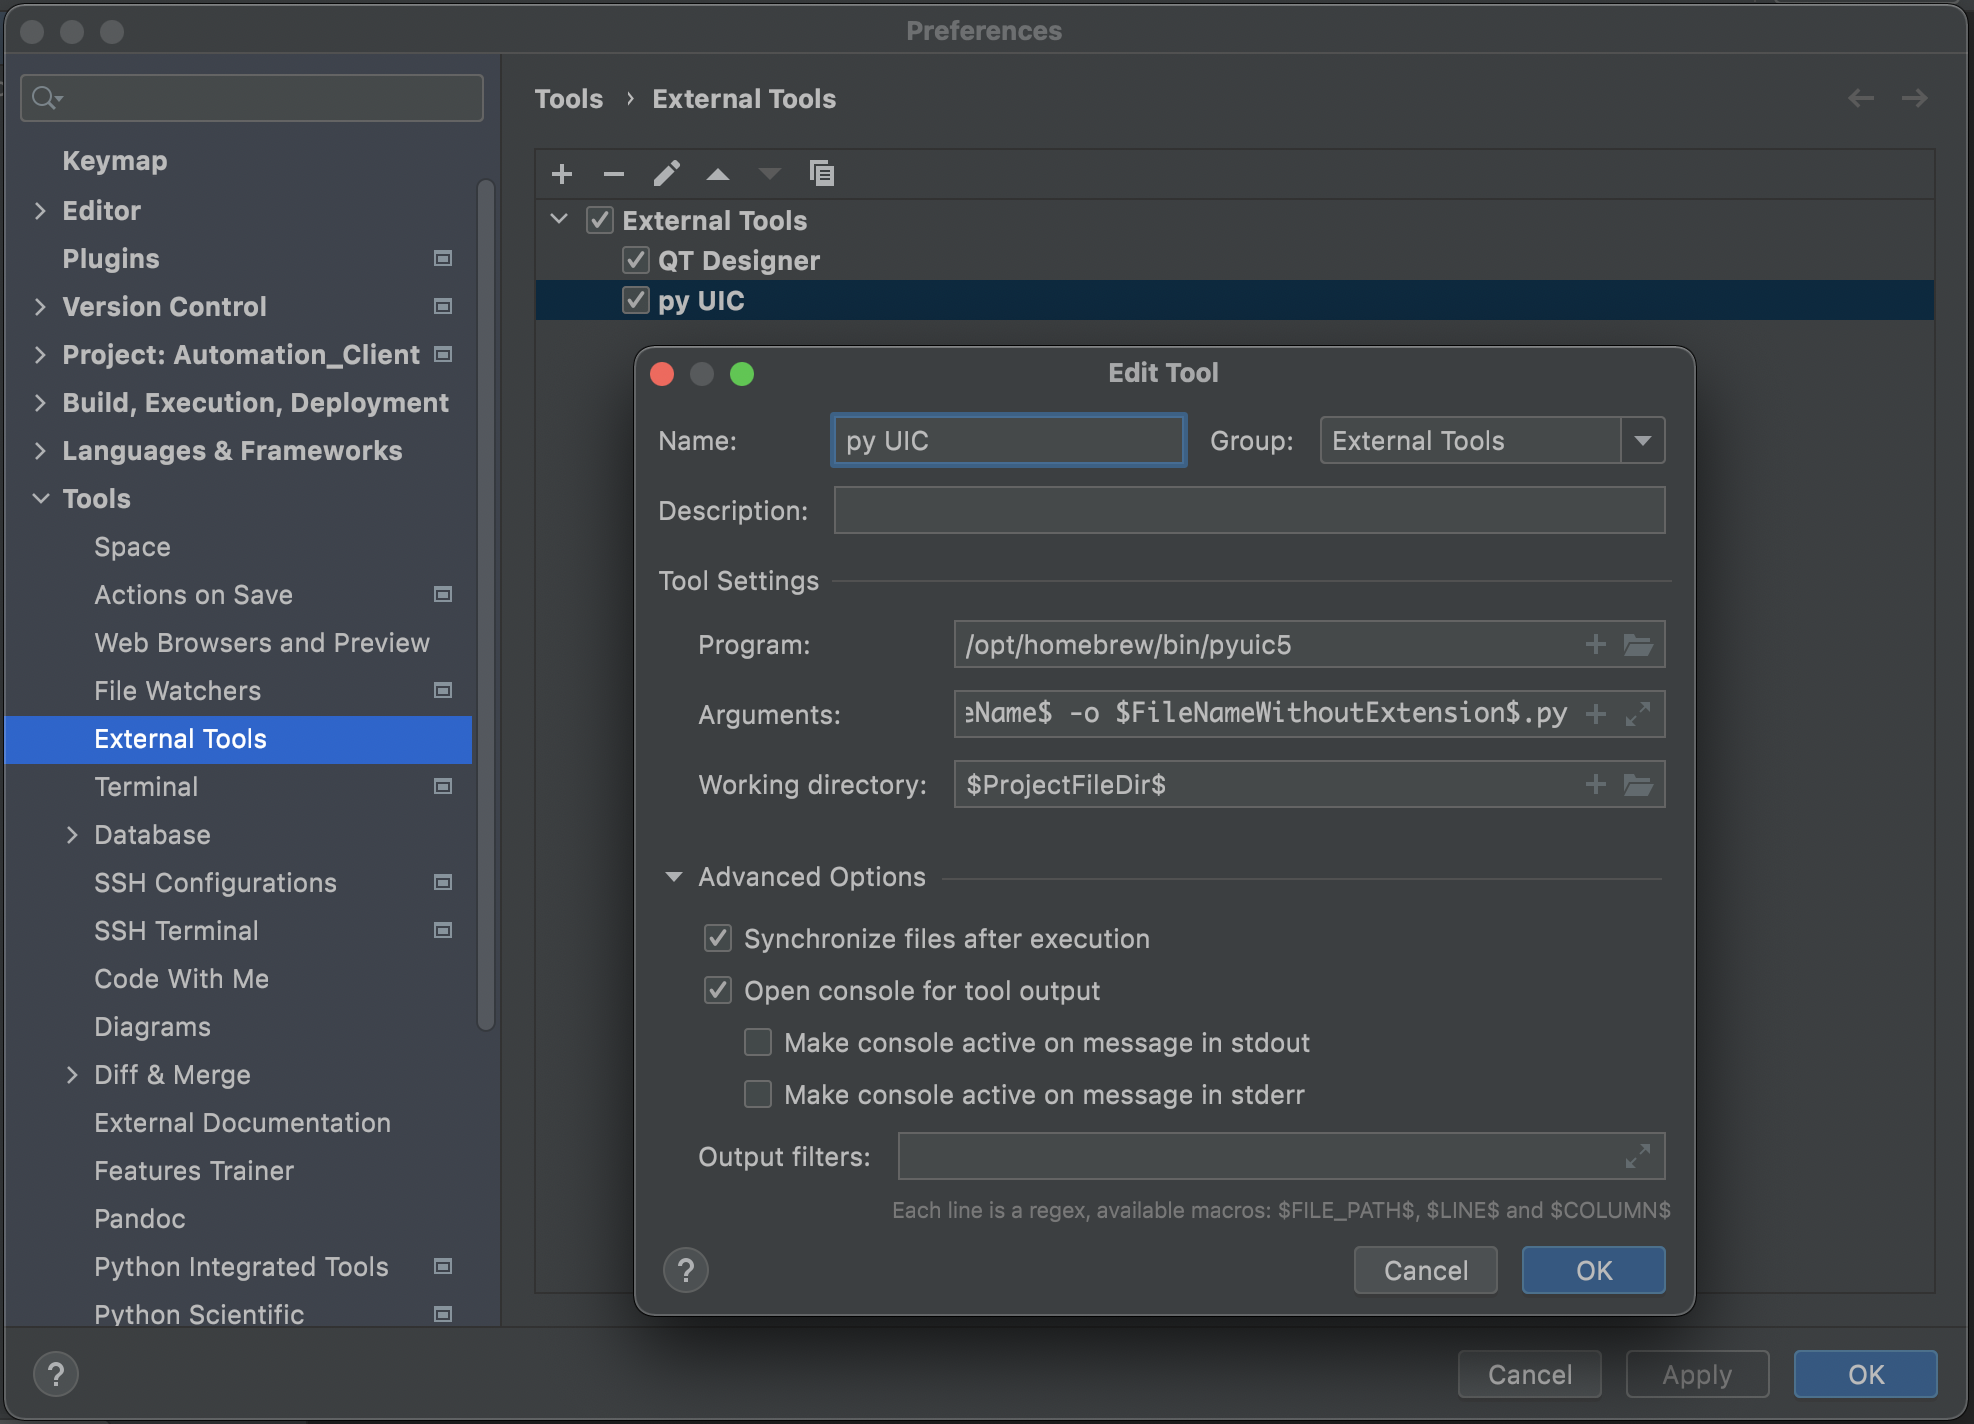Open Keymap settings page
Viewport: 1974px width, 1424px height.
(x=115, y=161)
